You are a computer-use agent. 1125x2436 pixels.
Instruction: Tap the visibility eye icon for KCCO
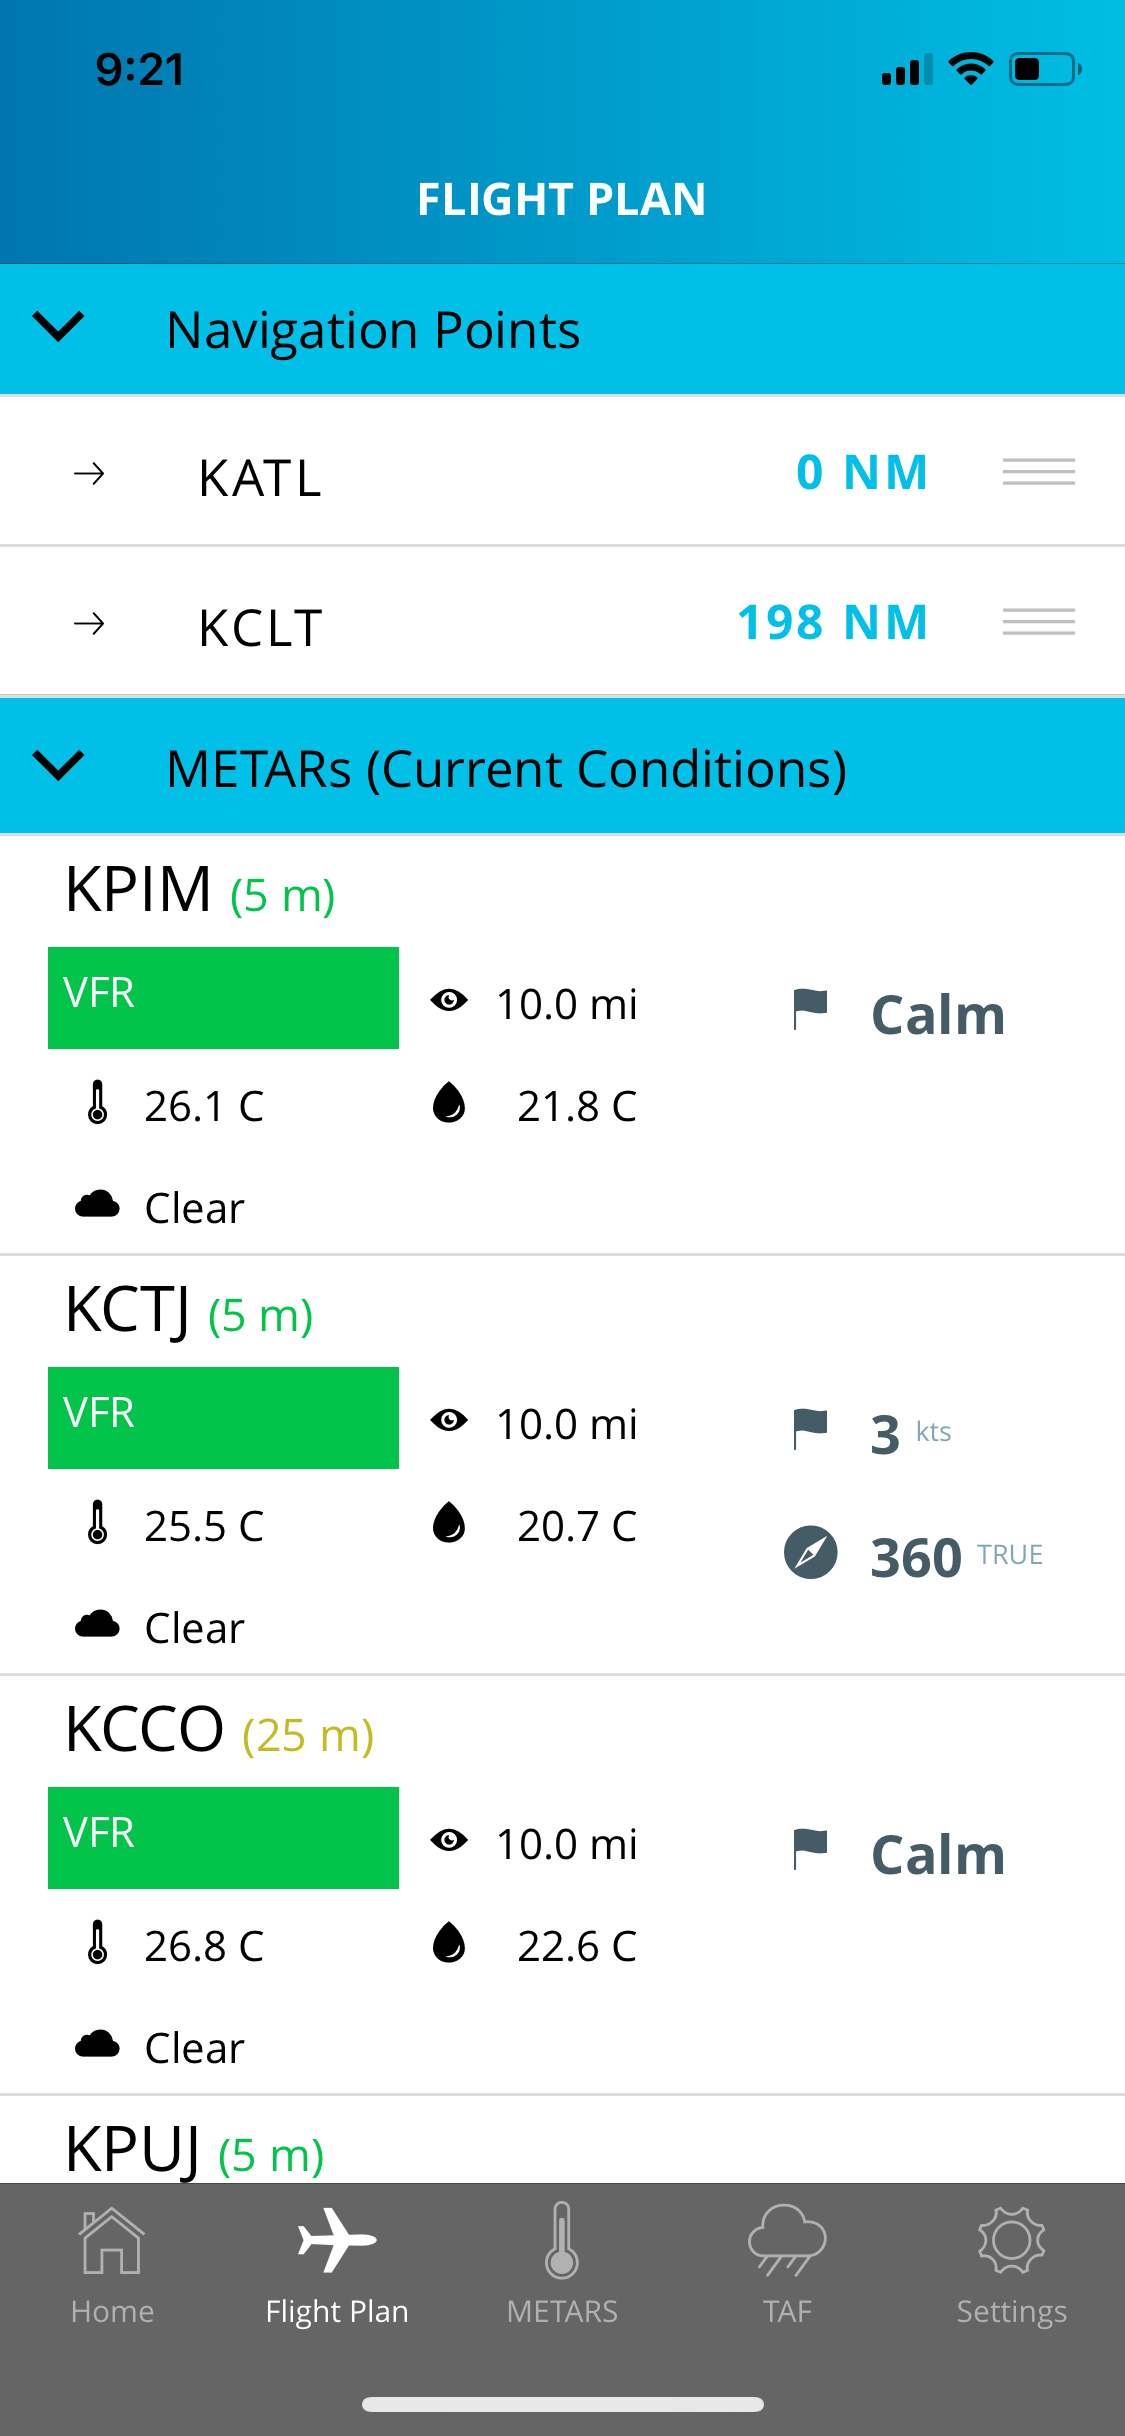tap(449, 1840)
